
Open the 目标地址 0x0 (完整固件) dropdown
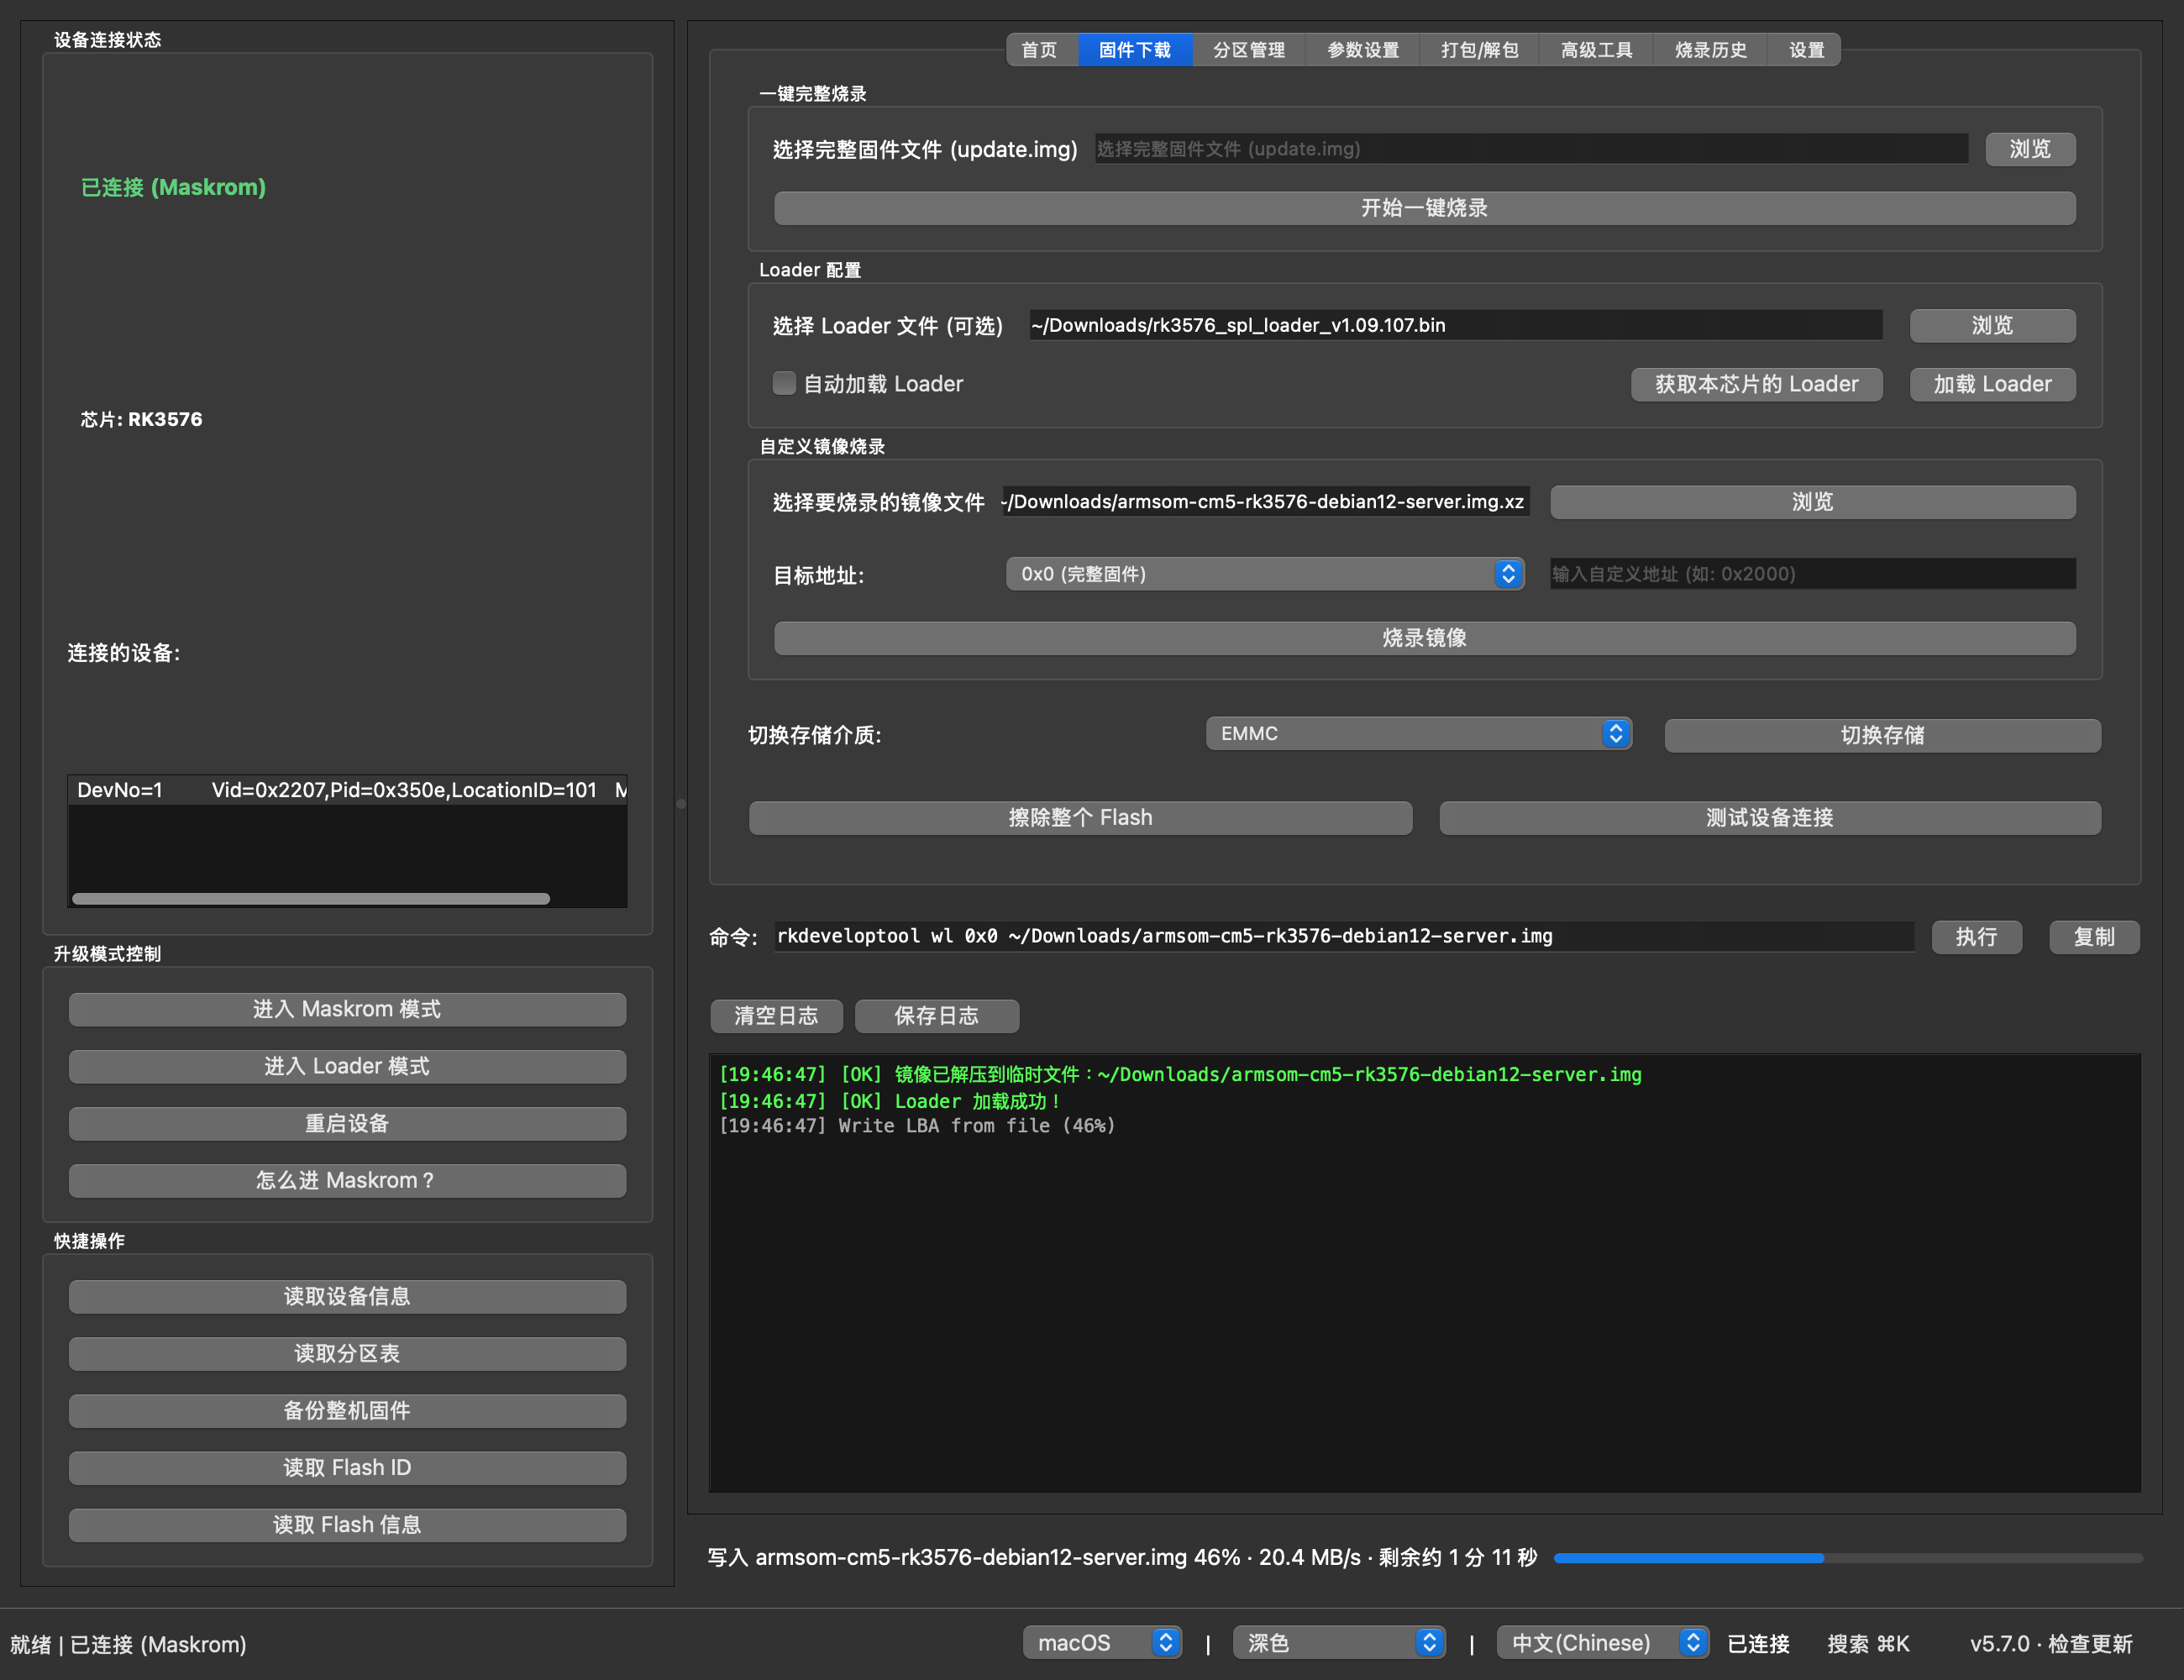(x=1265, y=574)
